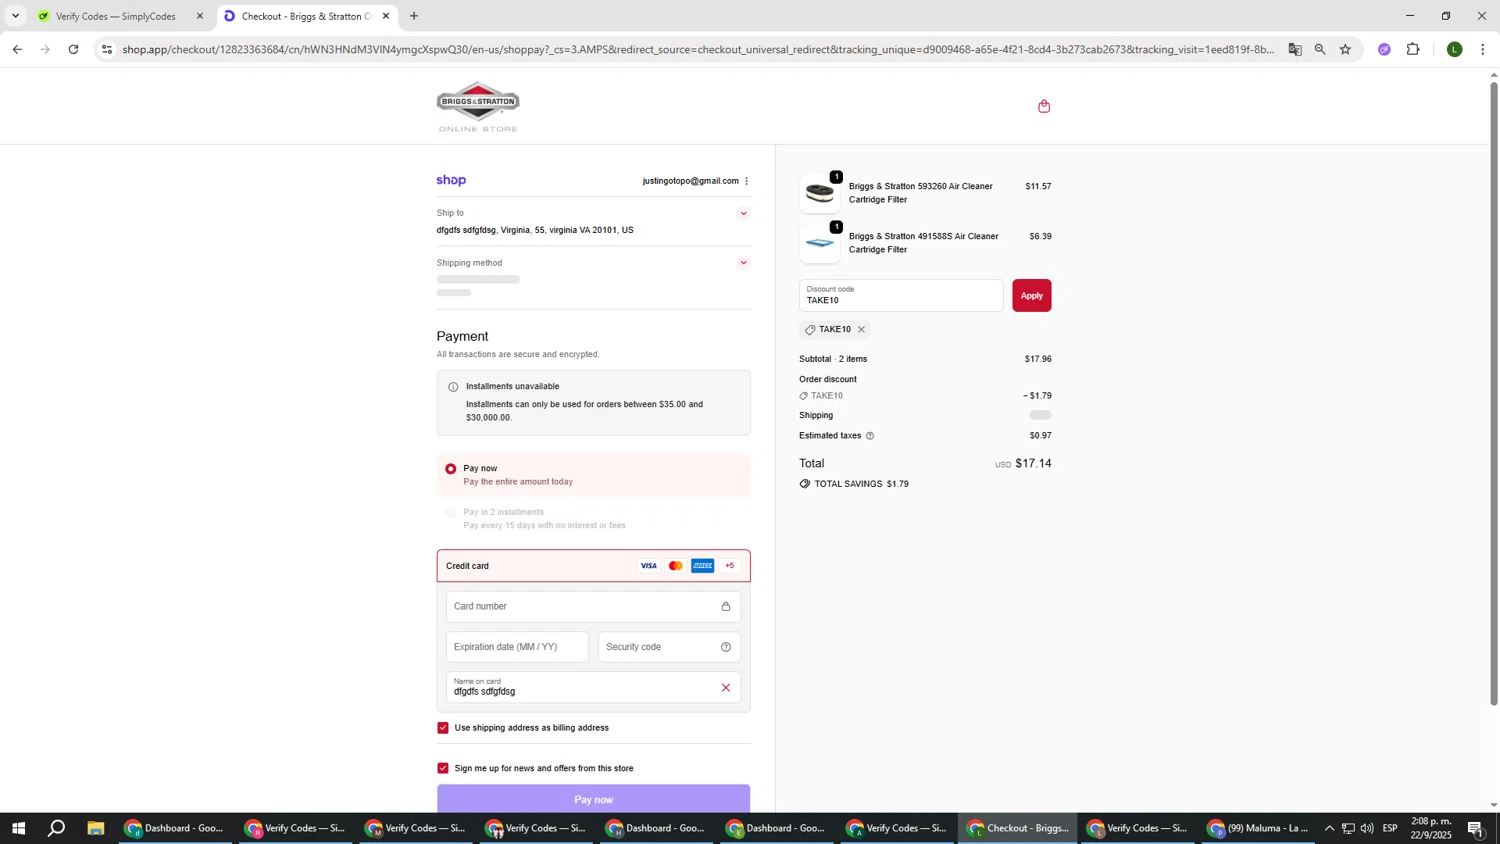Show hidden system tray icons
Screen dimensions: 1500x844
tap(1329, 828)
